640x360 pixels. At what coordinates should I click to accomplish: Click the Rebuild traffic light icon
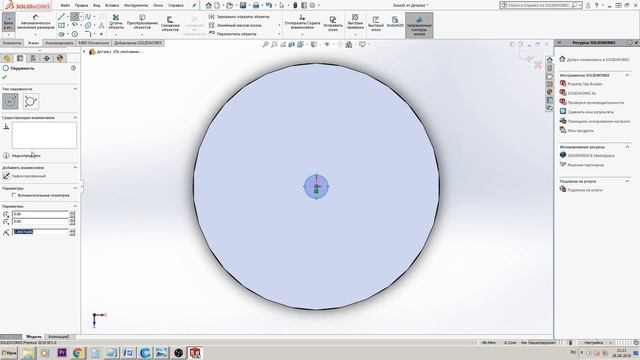(x=295, y=5)
